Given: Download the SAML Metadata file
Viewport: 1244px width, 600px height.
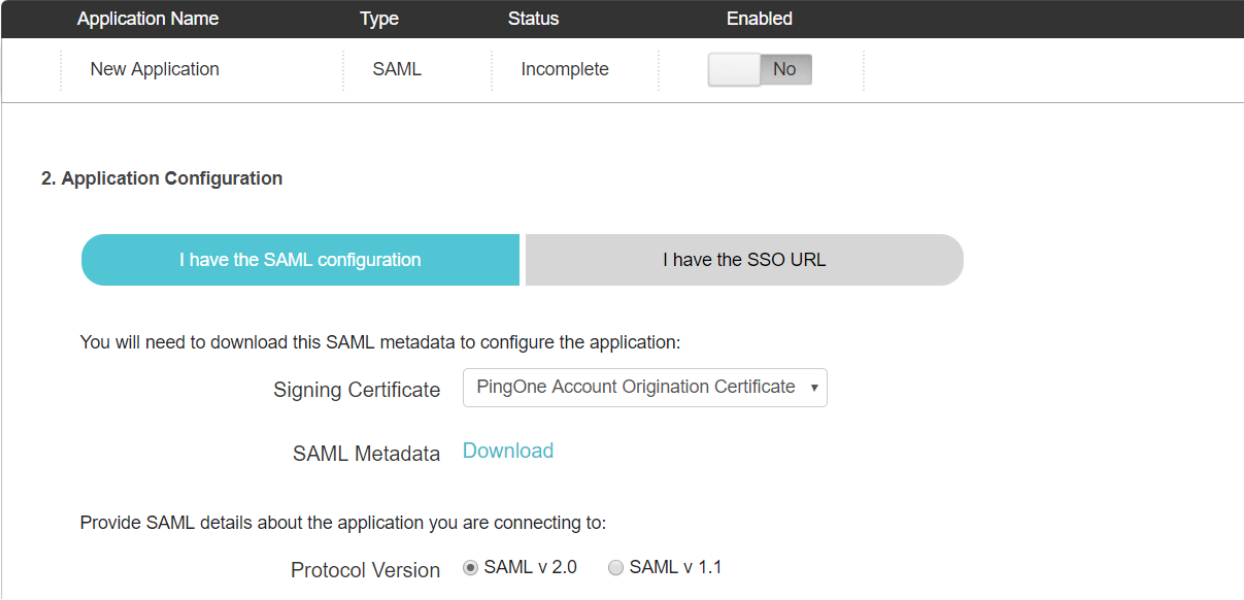Looking at the screenshot, I should point(508,451).
